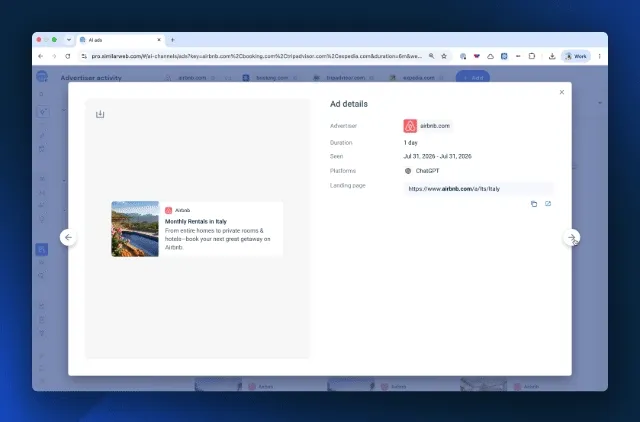Click the 'Jul 31, 2026 - Jul 31, 2026' seen date

click(437, 156)
